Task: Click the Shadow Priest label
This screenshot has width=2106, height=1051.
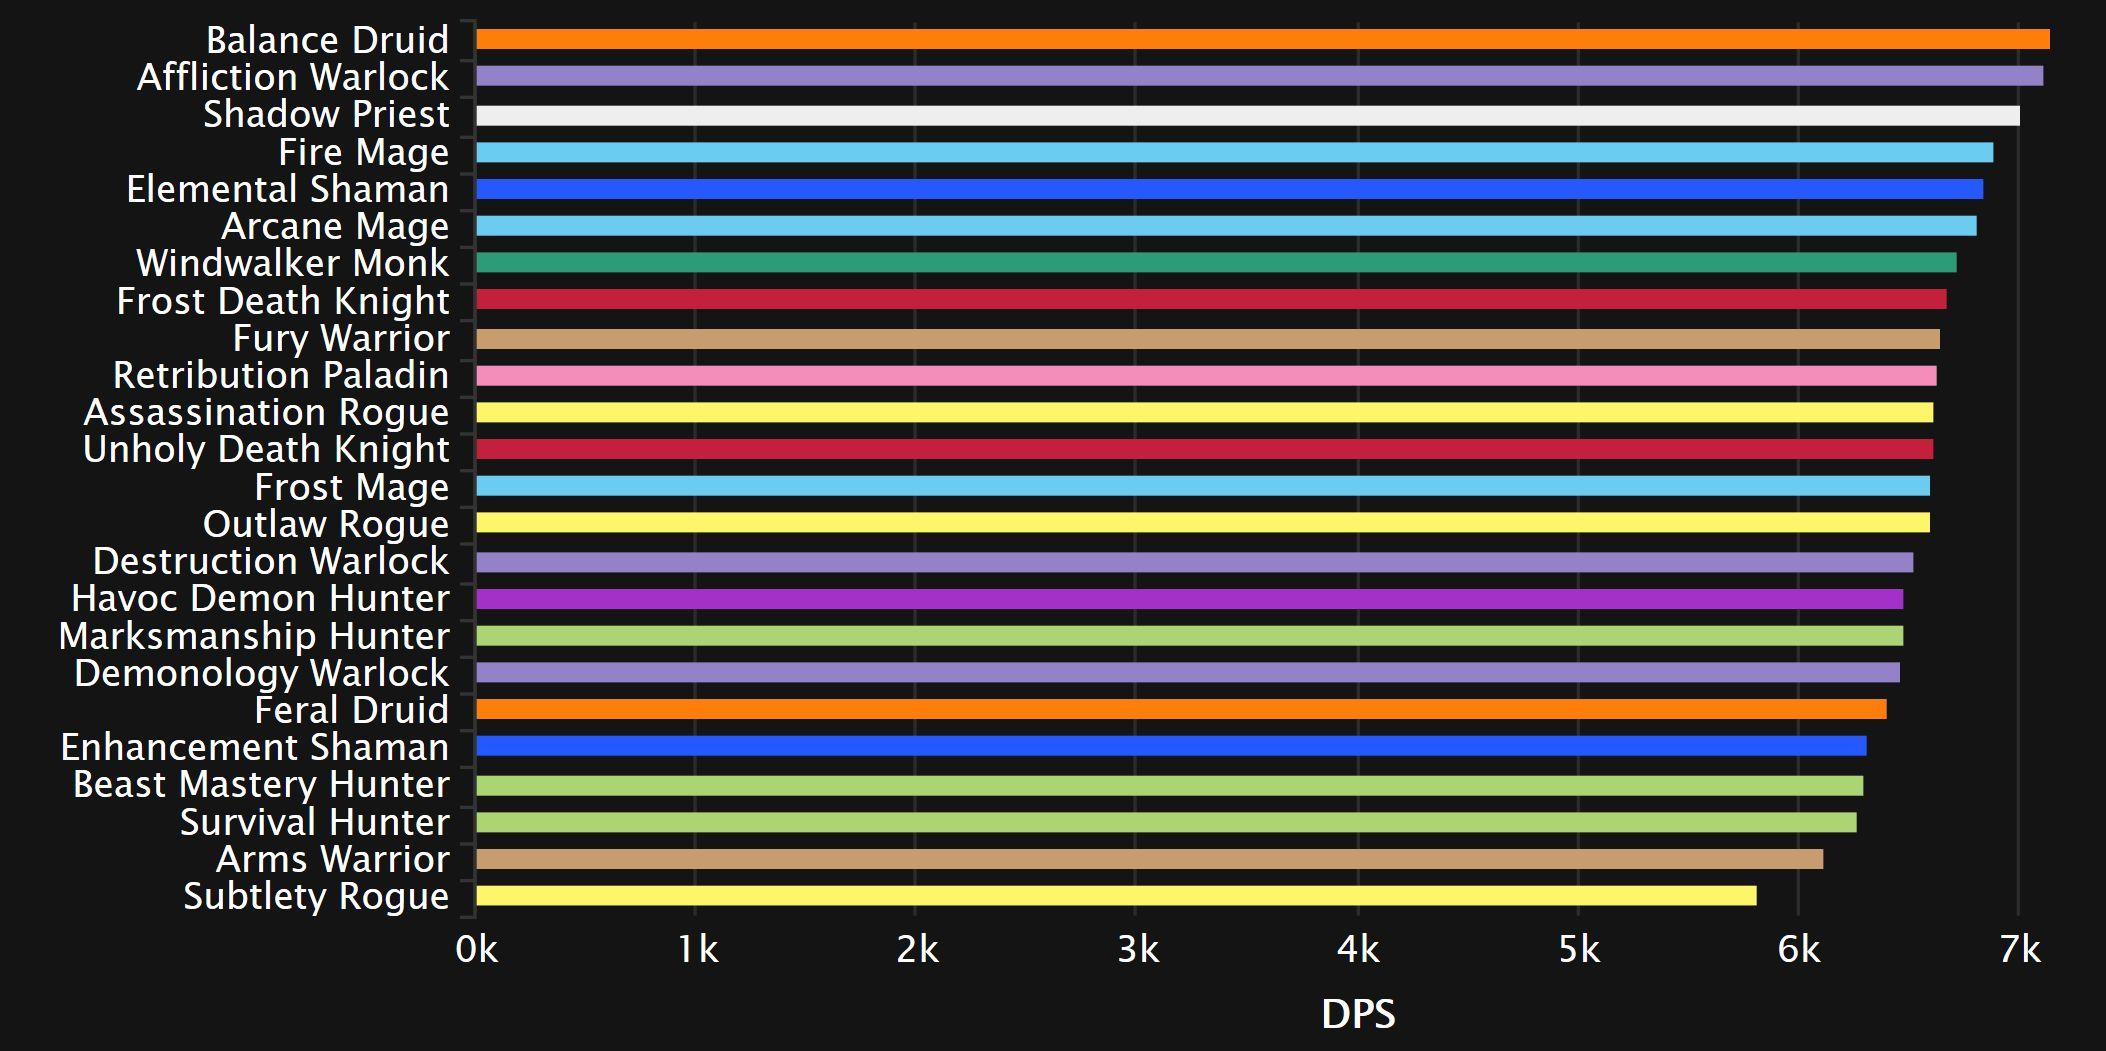Action: [x=326, y=114]
